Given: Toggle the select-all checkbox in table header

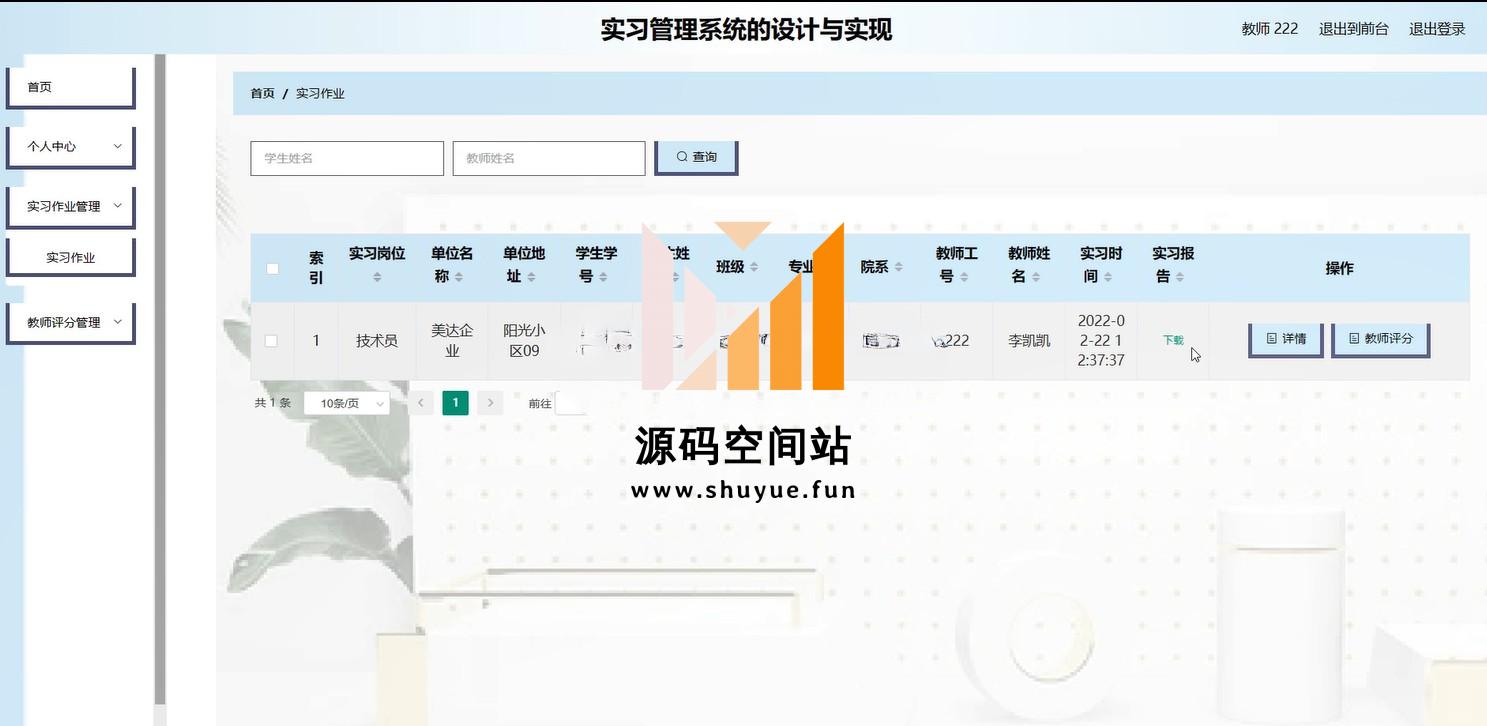Looking at the screenshot, I should coord(272,268).
